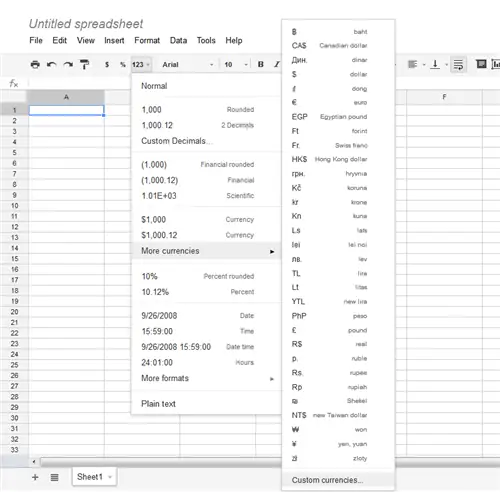Click the print icon in toolbar
This screenshot has width=500, height=492.
point(35,64)
